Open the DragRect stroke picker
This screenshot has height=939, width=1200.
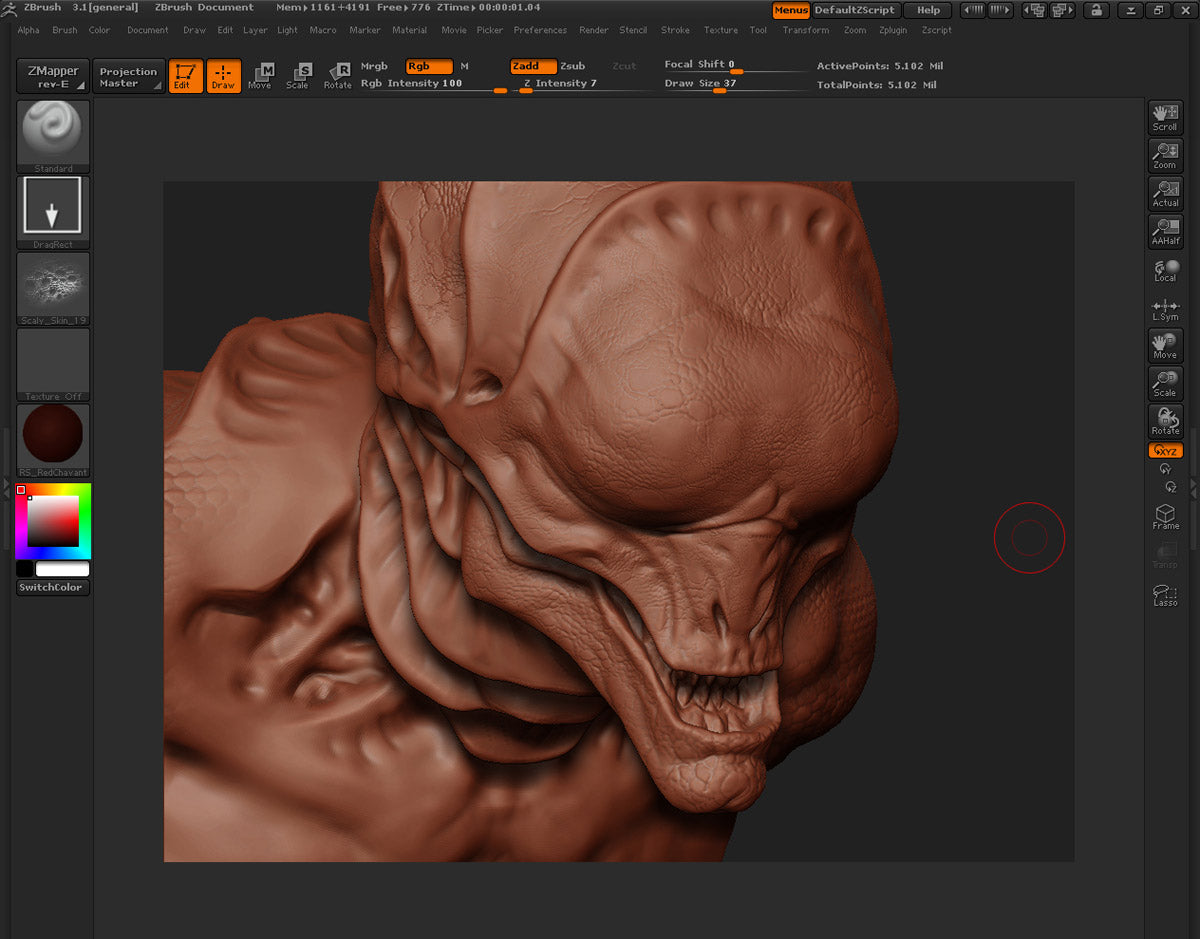(x=53, y=212)
